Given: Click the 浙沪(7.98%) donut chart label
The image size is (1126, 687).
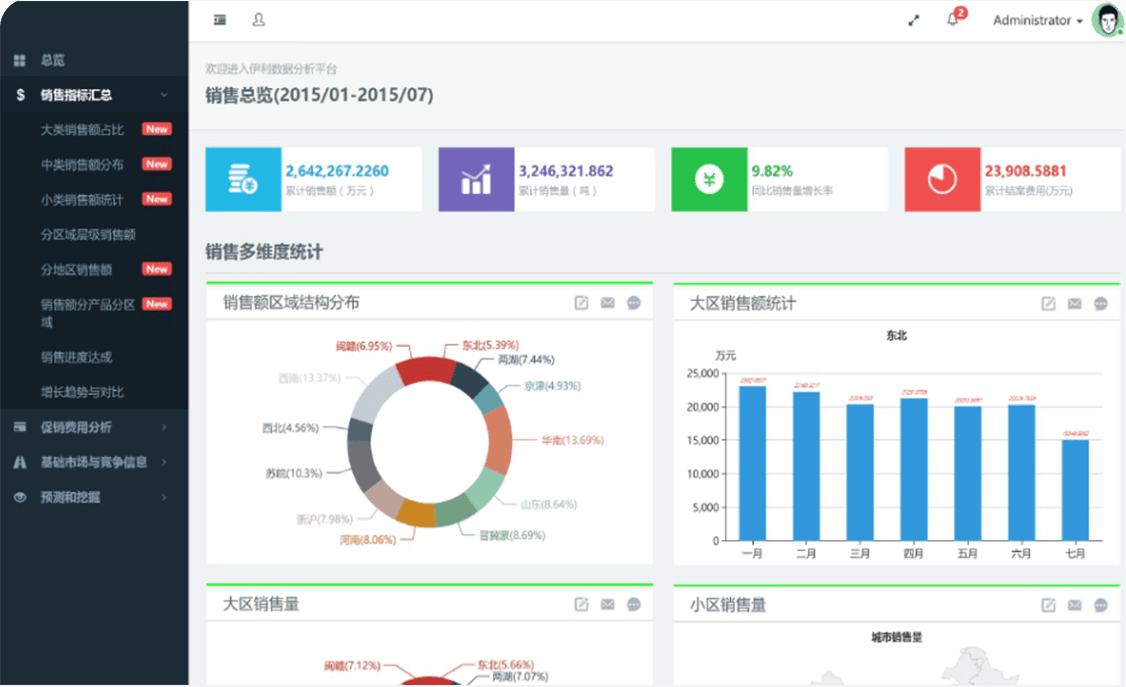Looking at the screenshot, I should pos(325,519).
